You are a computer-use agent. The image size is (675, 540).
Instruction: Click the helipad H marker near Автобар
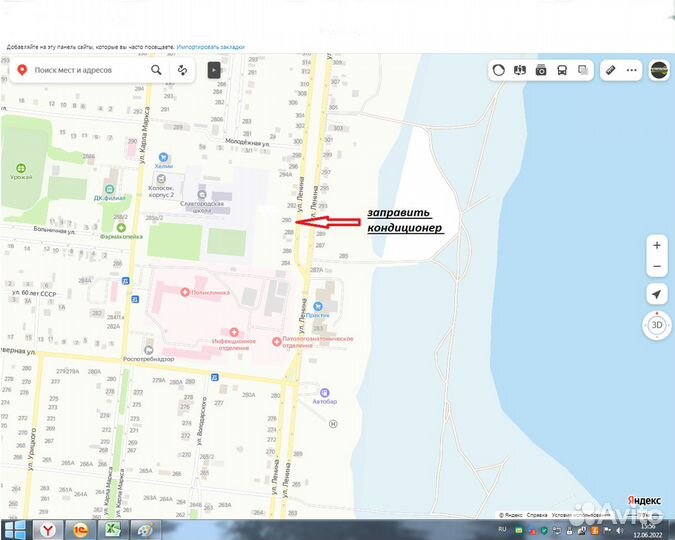pos(333,424)
